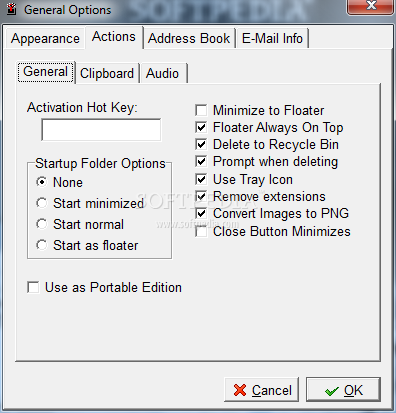This screenshot has height=413, width=396.
Task: Switch to the Appearance tab
Action: point(45,39)
